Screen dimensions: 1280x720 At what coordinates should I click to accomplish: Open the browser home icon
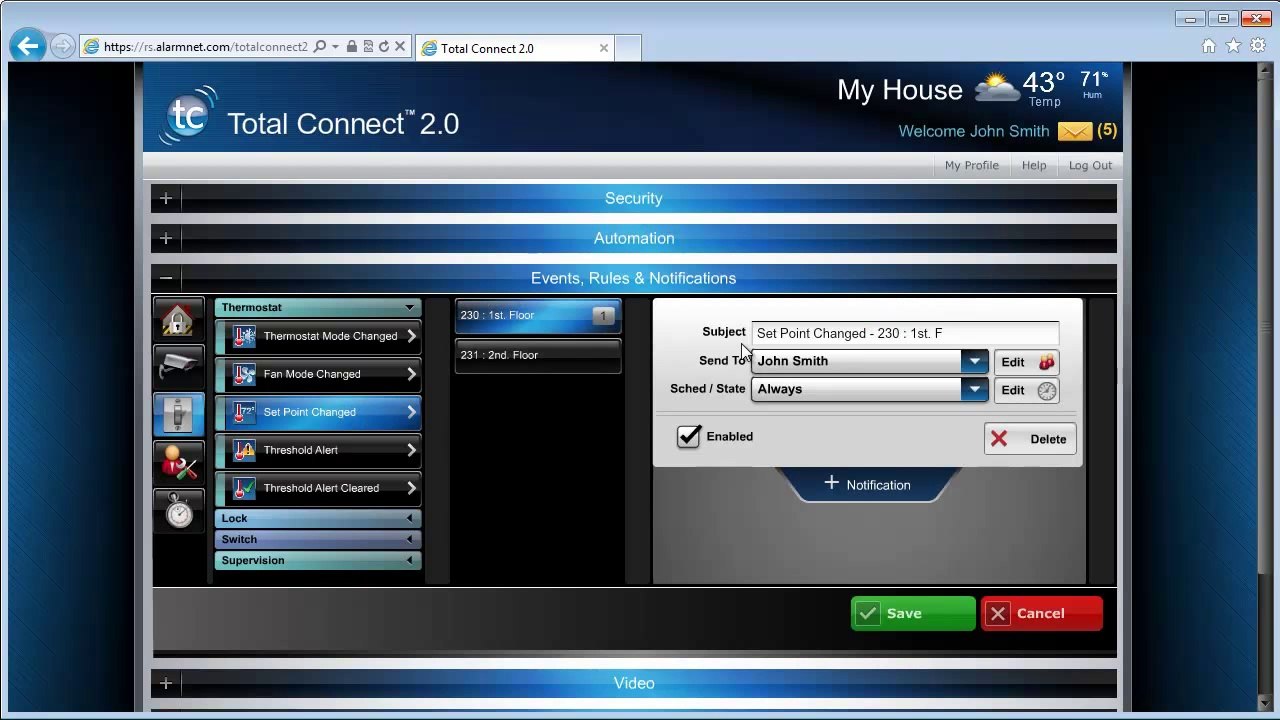1209,46
